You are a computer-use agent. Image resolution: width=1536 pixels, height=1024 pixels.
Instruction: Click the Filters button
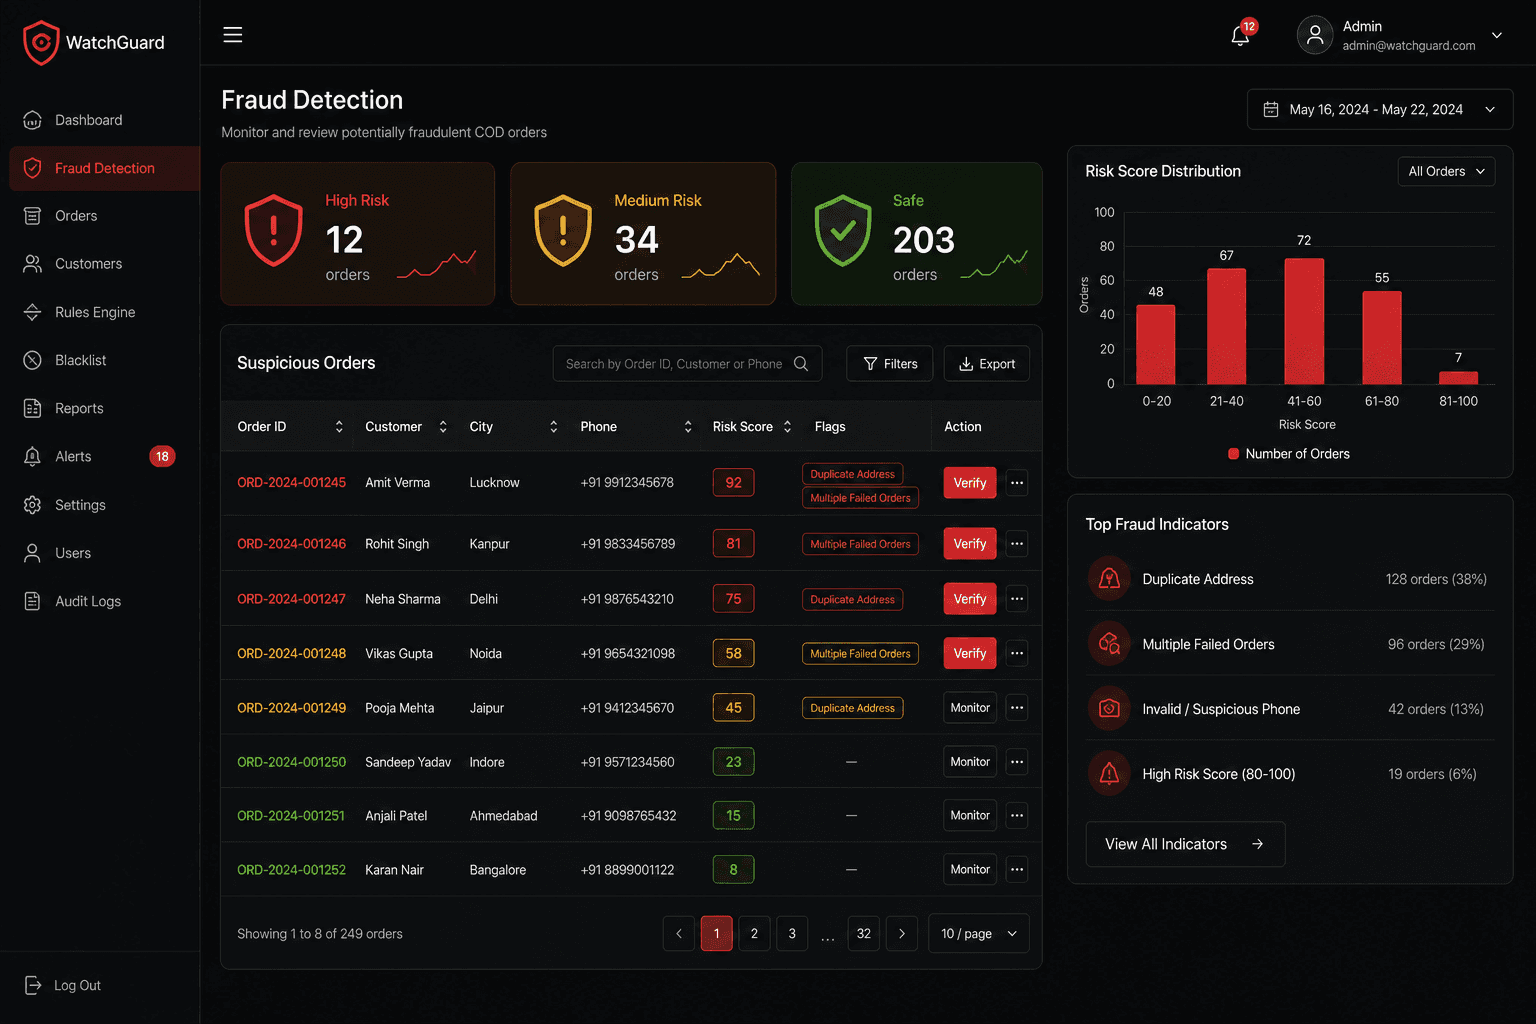click(890, 364)
